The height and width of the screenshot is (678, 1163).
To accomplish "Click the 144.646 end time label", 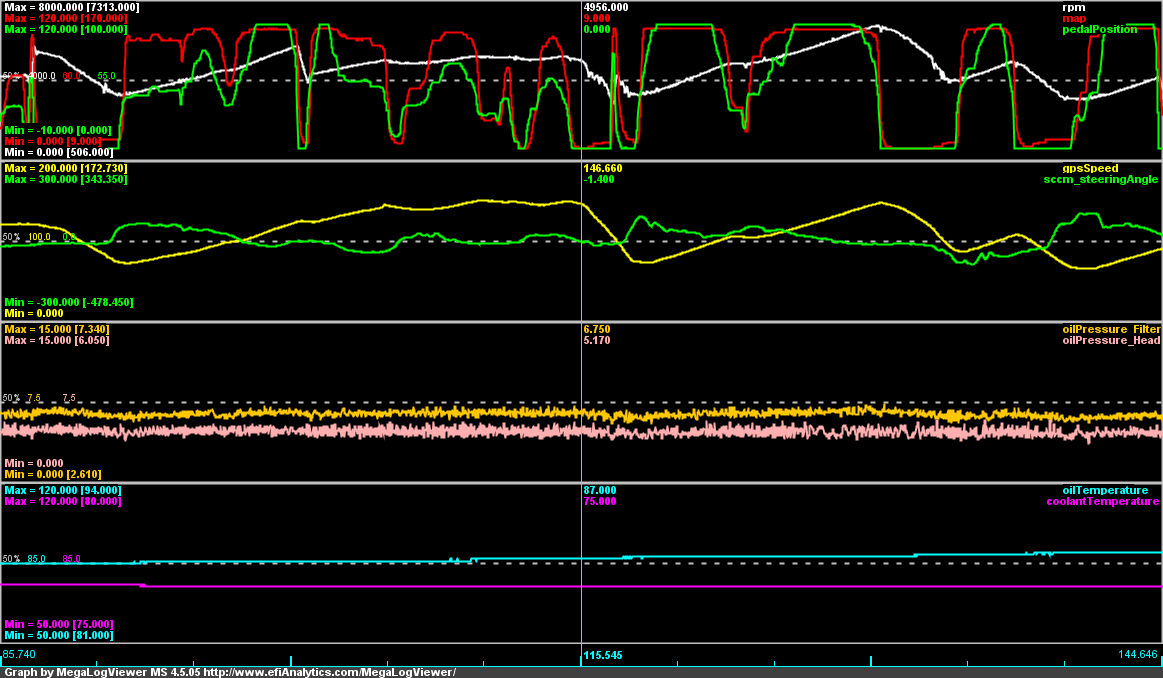I will (x=1138, y=654).
